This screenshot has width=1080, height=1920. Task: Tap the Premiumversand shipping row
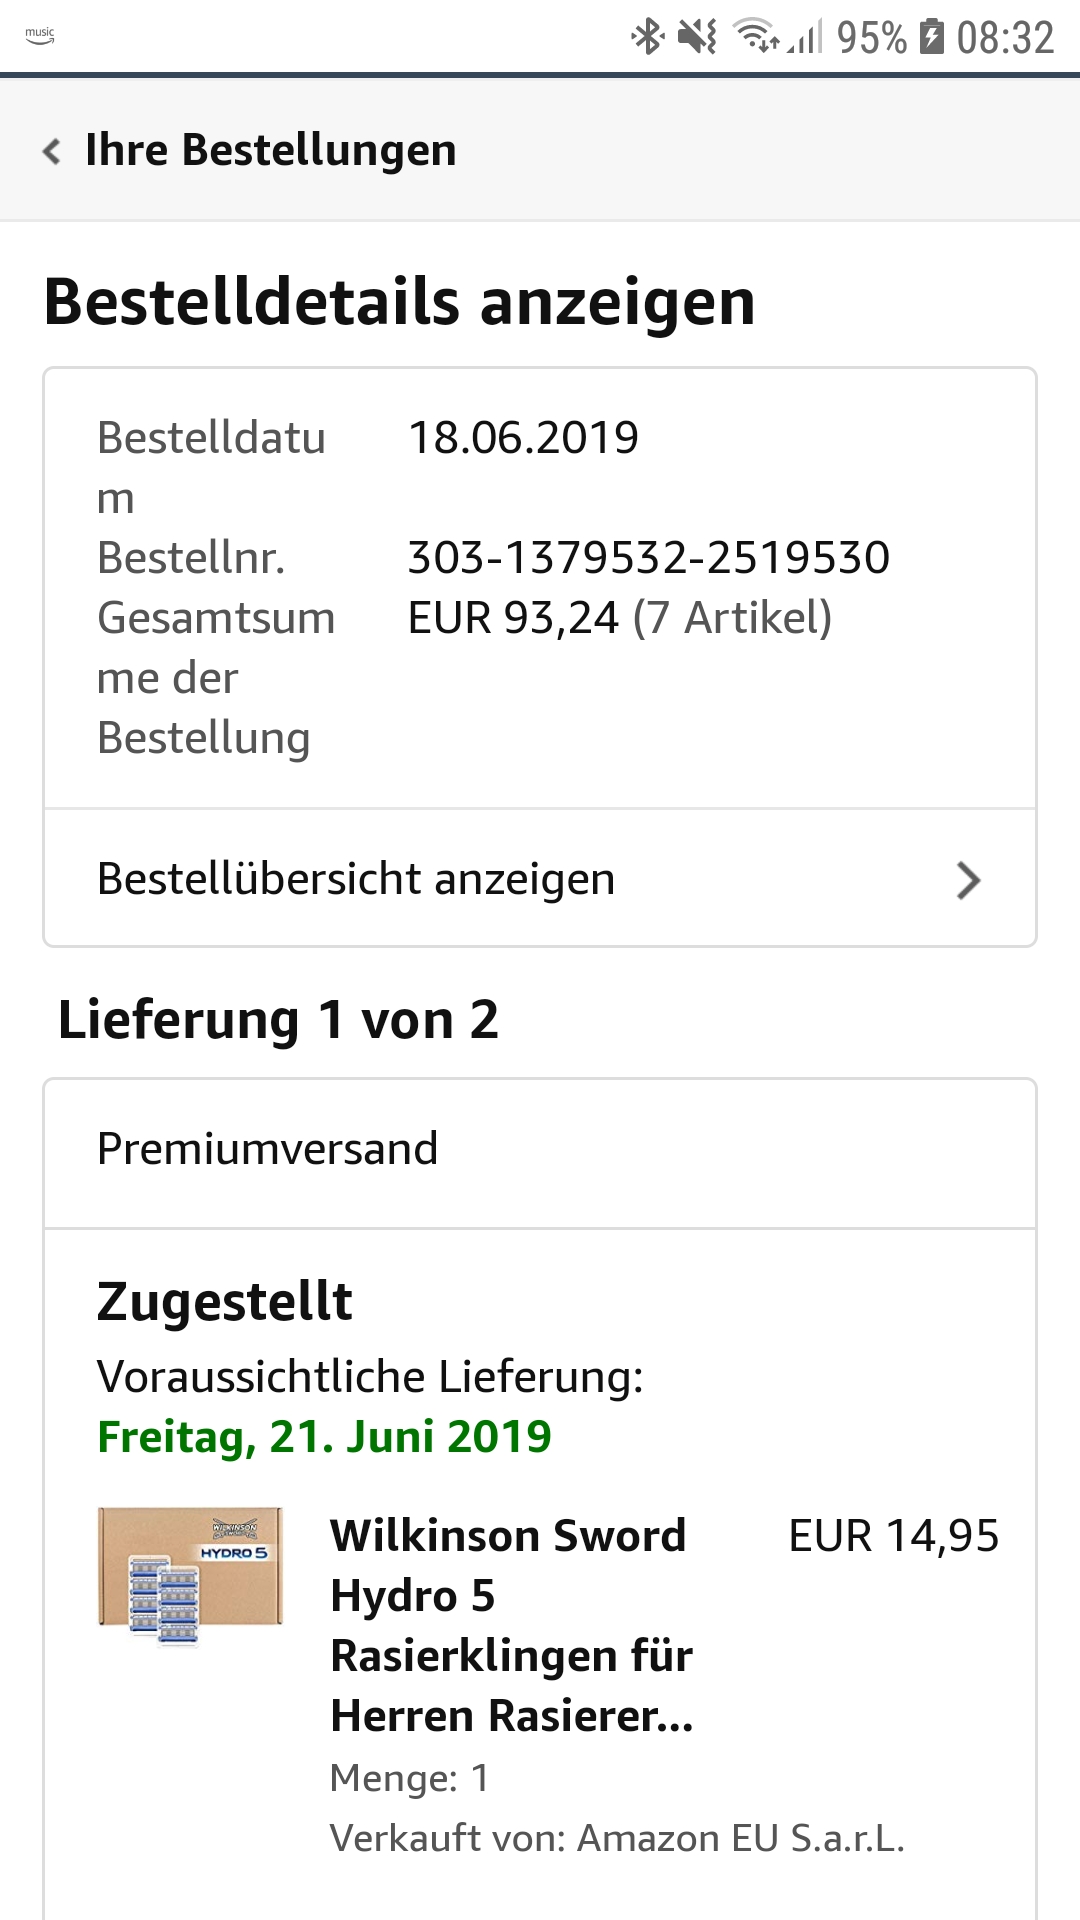tap(268, 1149)
